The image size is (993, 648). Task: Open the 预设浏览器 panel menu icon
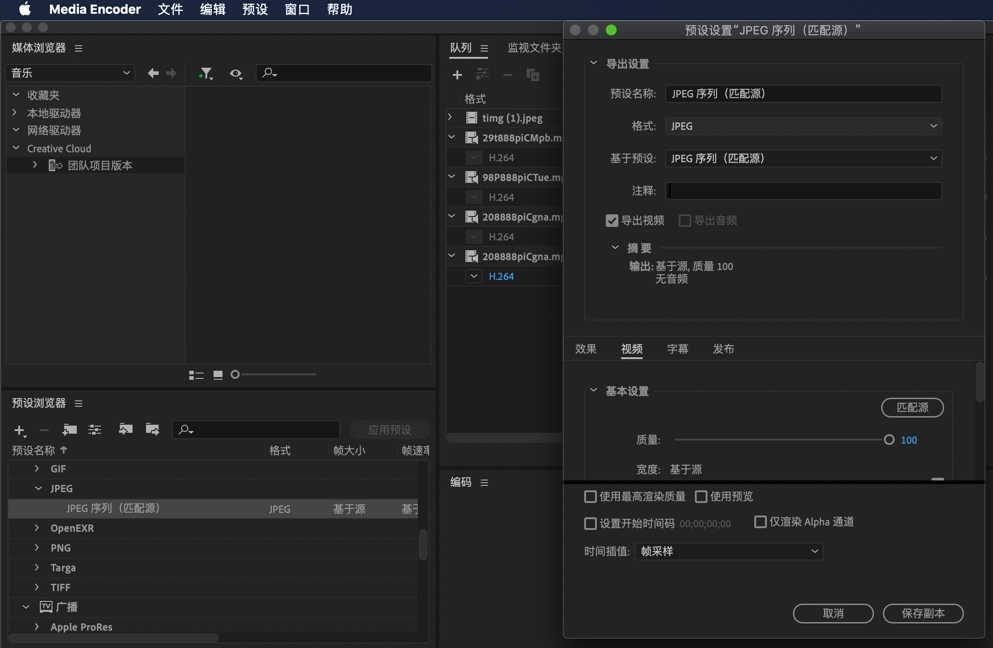[79, 403]
